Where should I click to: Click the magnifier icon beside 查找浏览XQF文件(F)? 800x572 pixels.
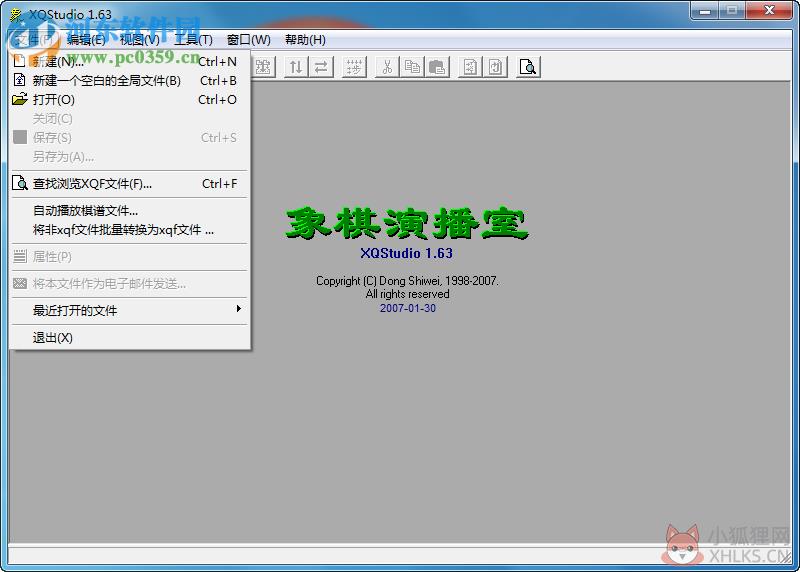point(19,183)
